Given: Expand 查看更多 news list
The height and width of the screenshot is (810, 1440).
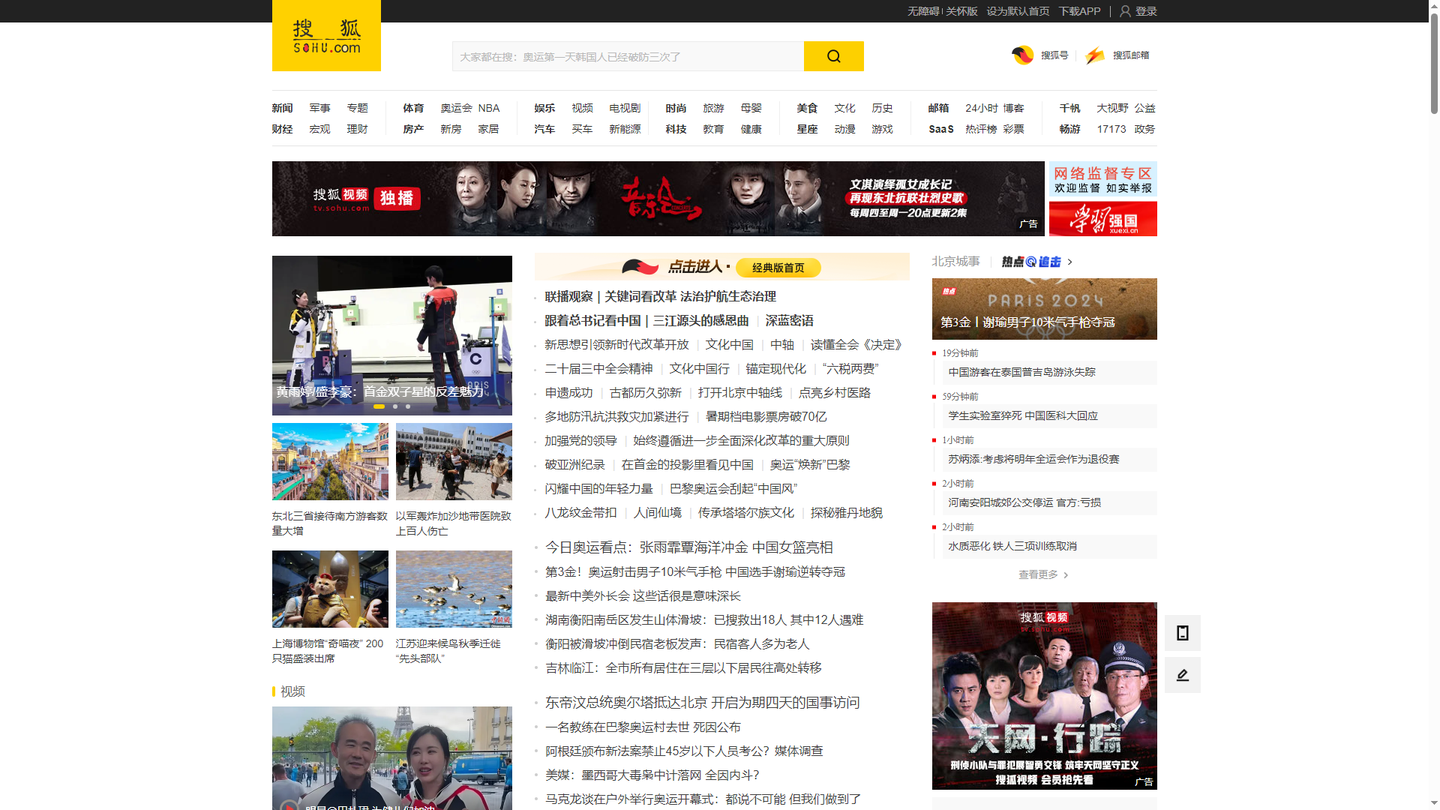Looking at the screenshot, I should (x=1043, y=575).
